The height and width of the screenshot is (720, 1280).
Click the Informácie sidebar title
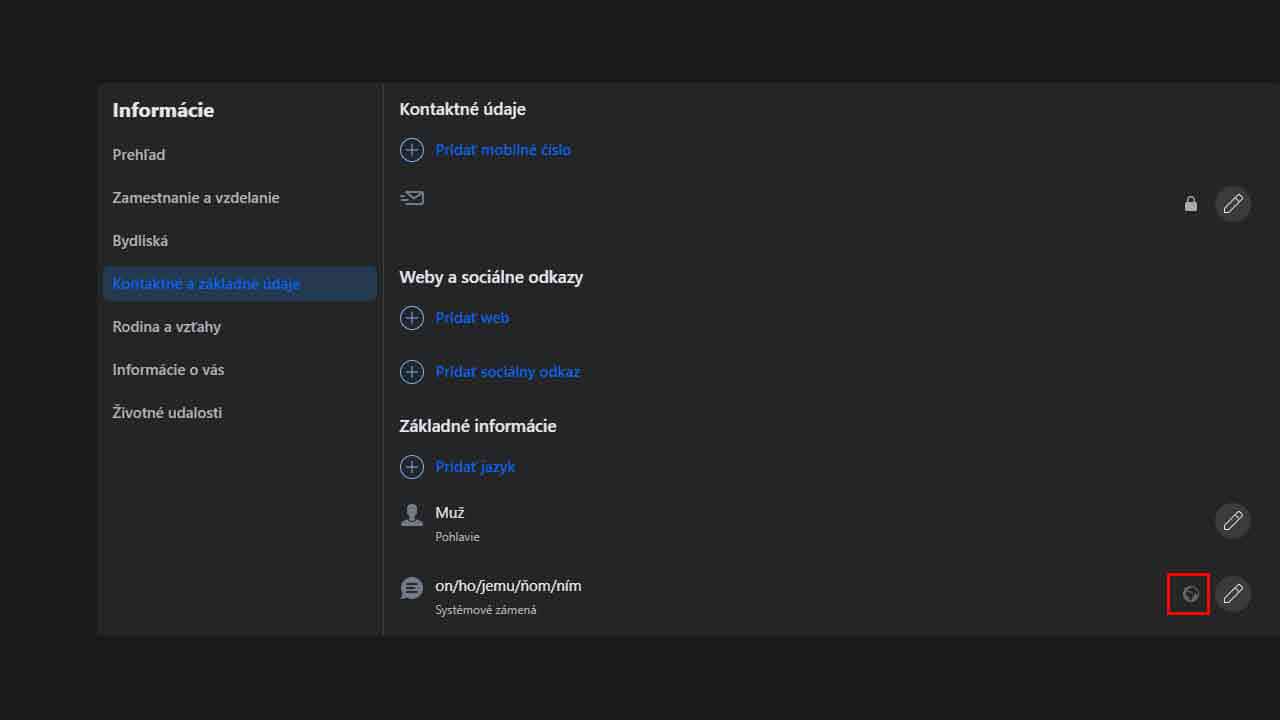pos(163,110)
